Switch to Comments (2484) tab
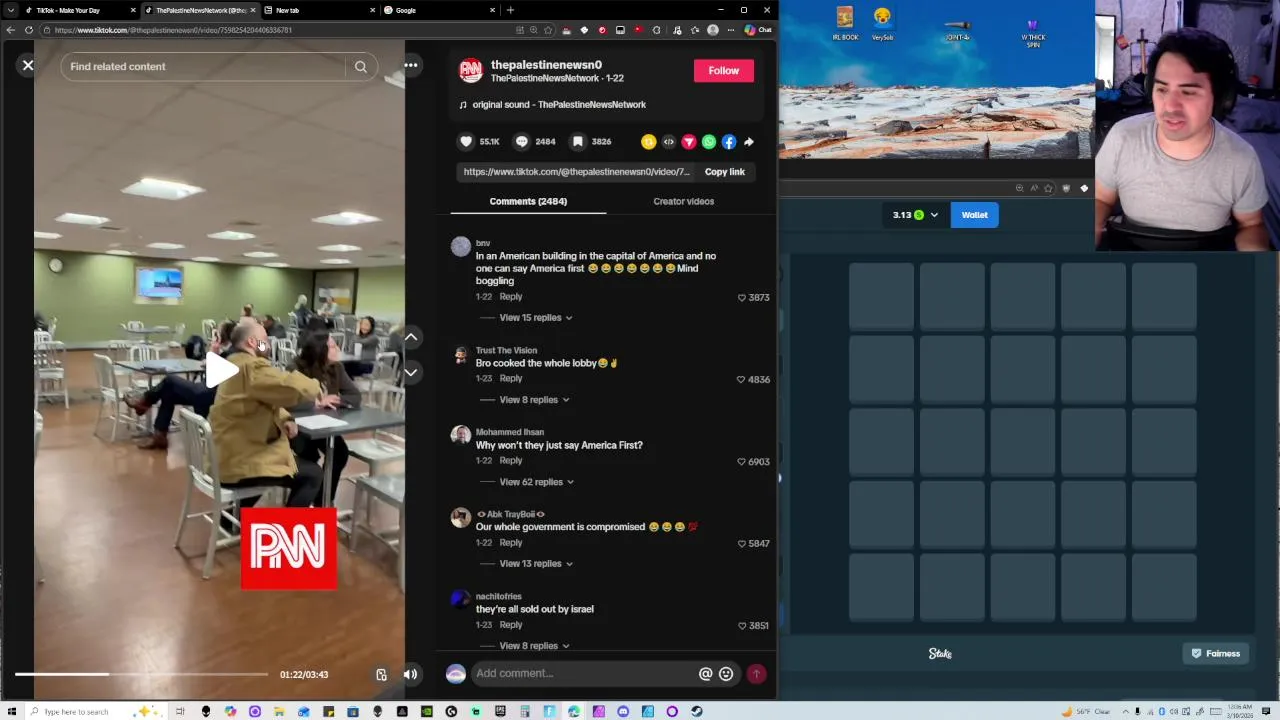This screenshot has height=720, width=1280. (x=528, y=201)
